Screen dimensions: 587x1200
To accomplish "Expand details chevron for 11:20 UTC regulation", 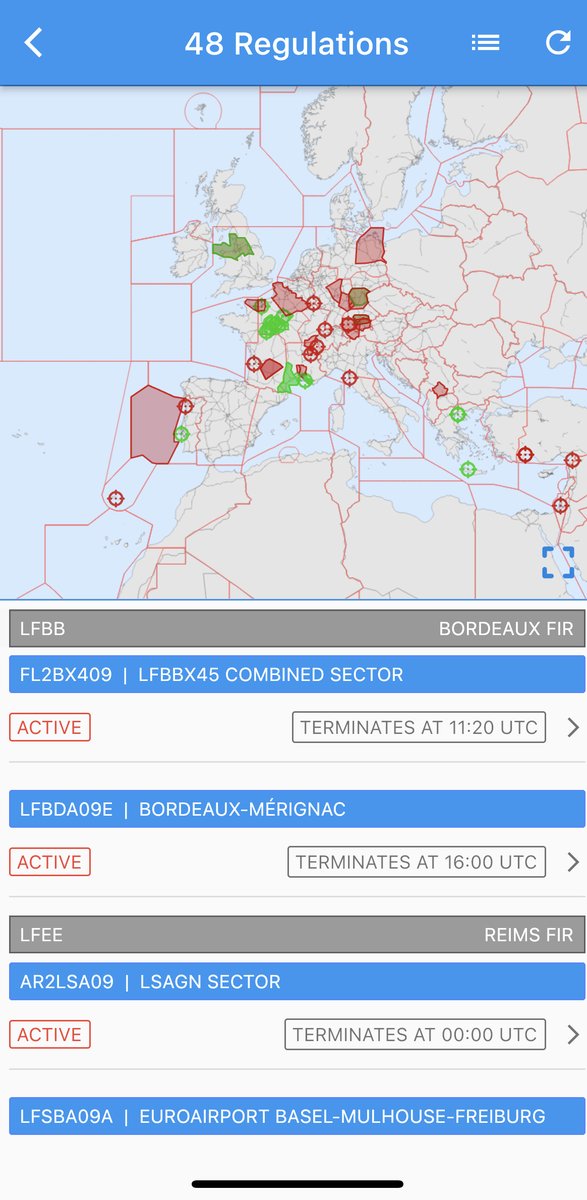I will tap(573, 727).
